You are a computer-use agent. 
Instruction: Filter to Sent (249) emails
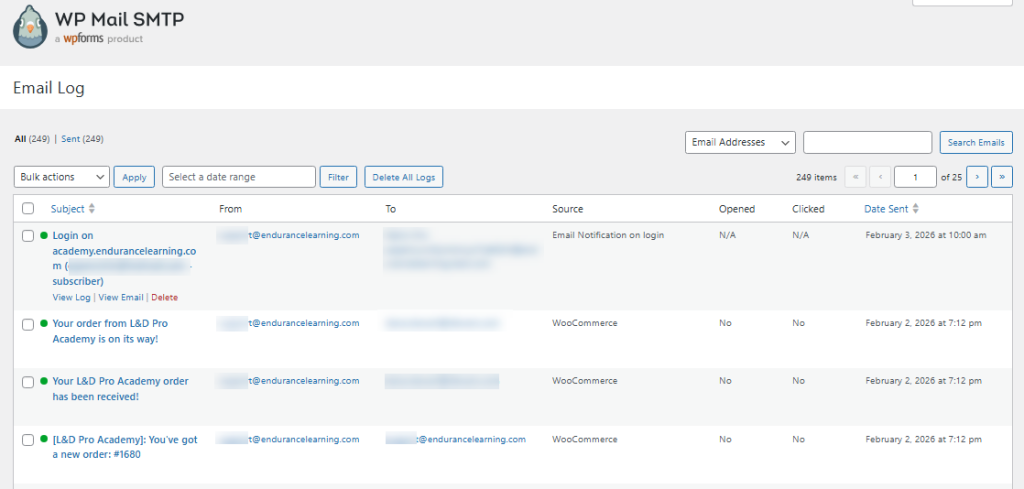coord(82,139)
